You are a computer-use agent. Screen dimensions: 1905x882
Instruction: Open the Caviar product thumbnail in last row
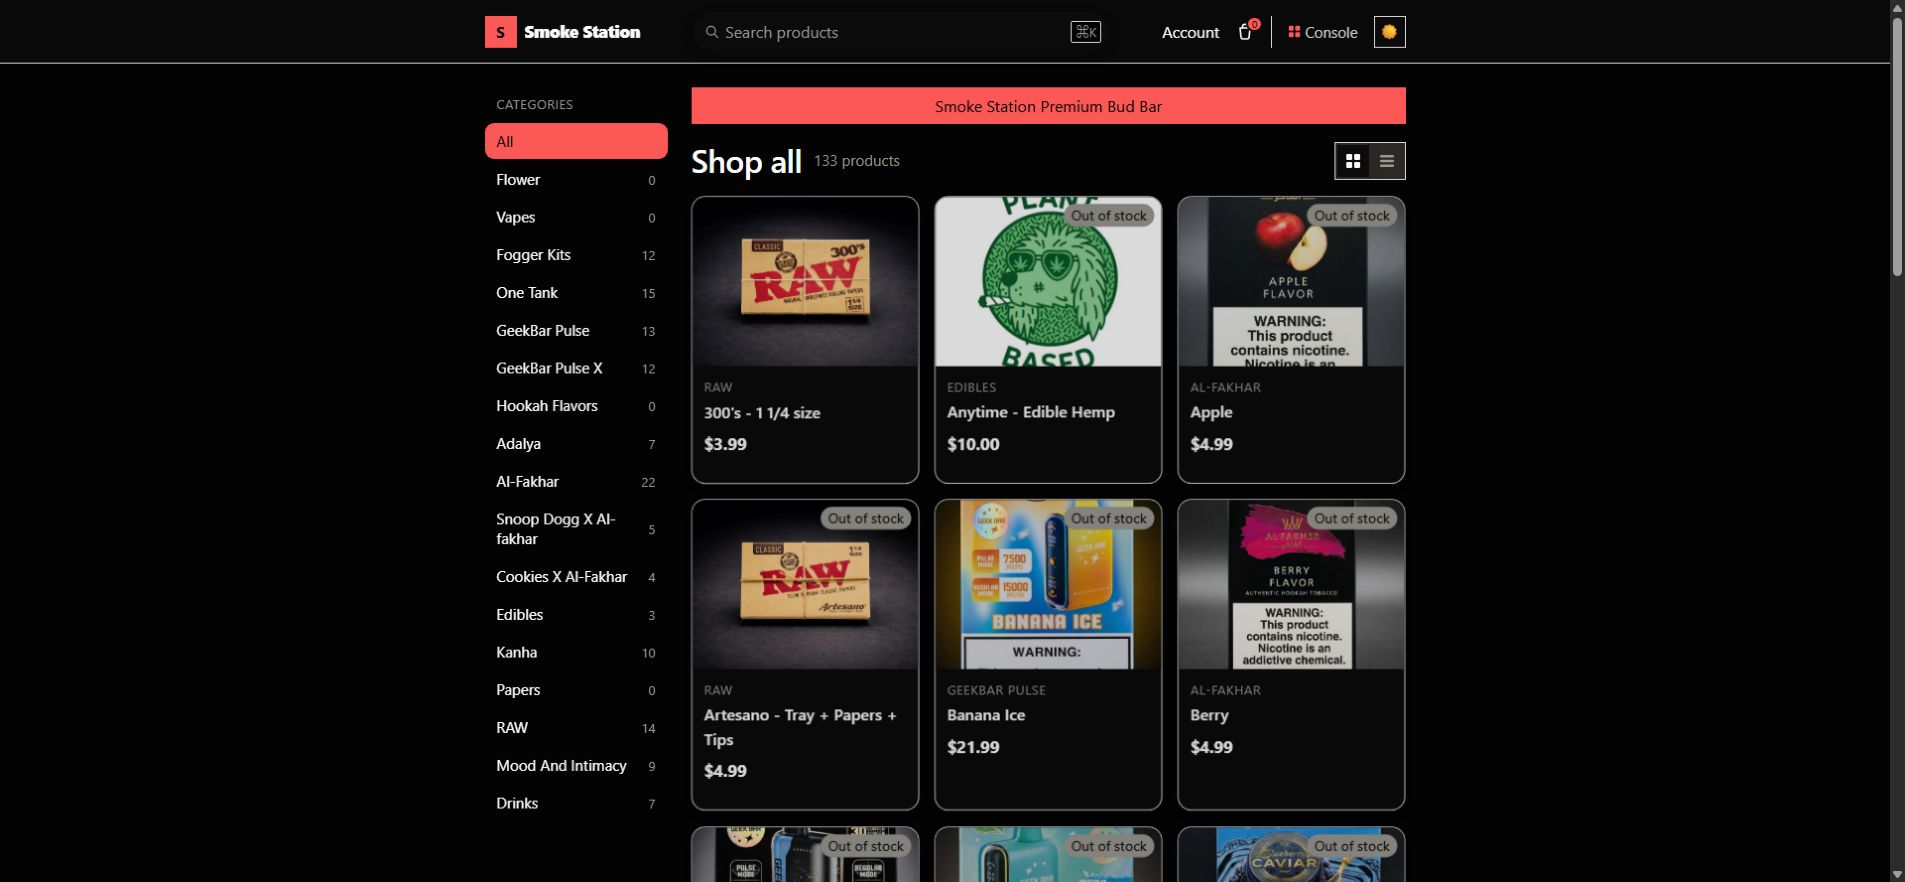tap(1291, 855)
